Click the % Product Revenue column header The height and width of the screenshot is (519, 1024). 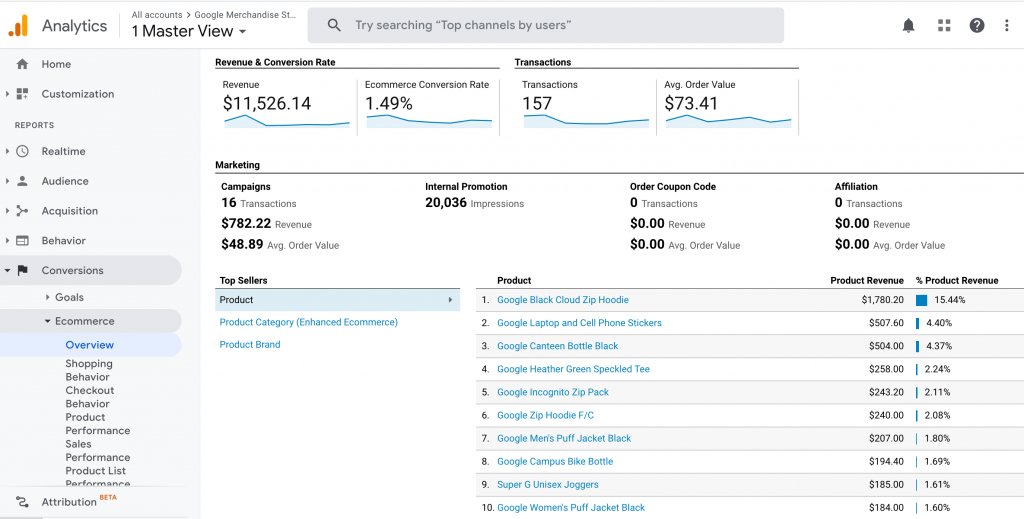pyautogui.click(x=957, y=280)
